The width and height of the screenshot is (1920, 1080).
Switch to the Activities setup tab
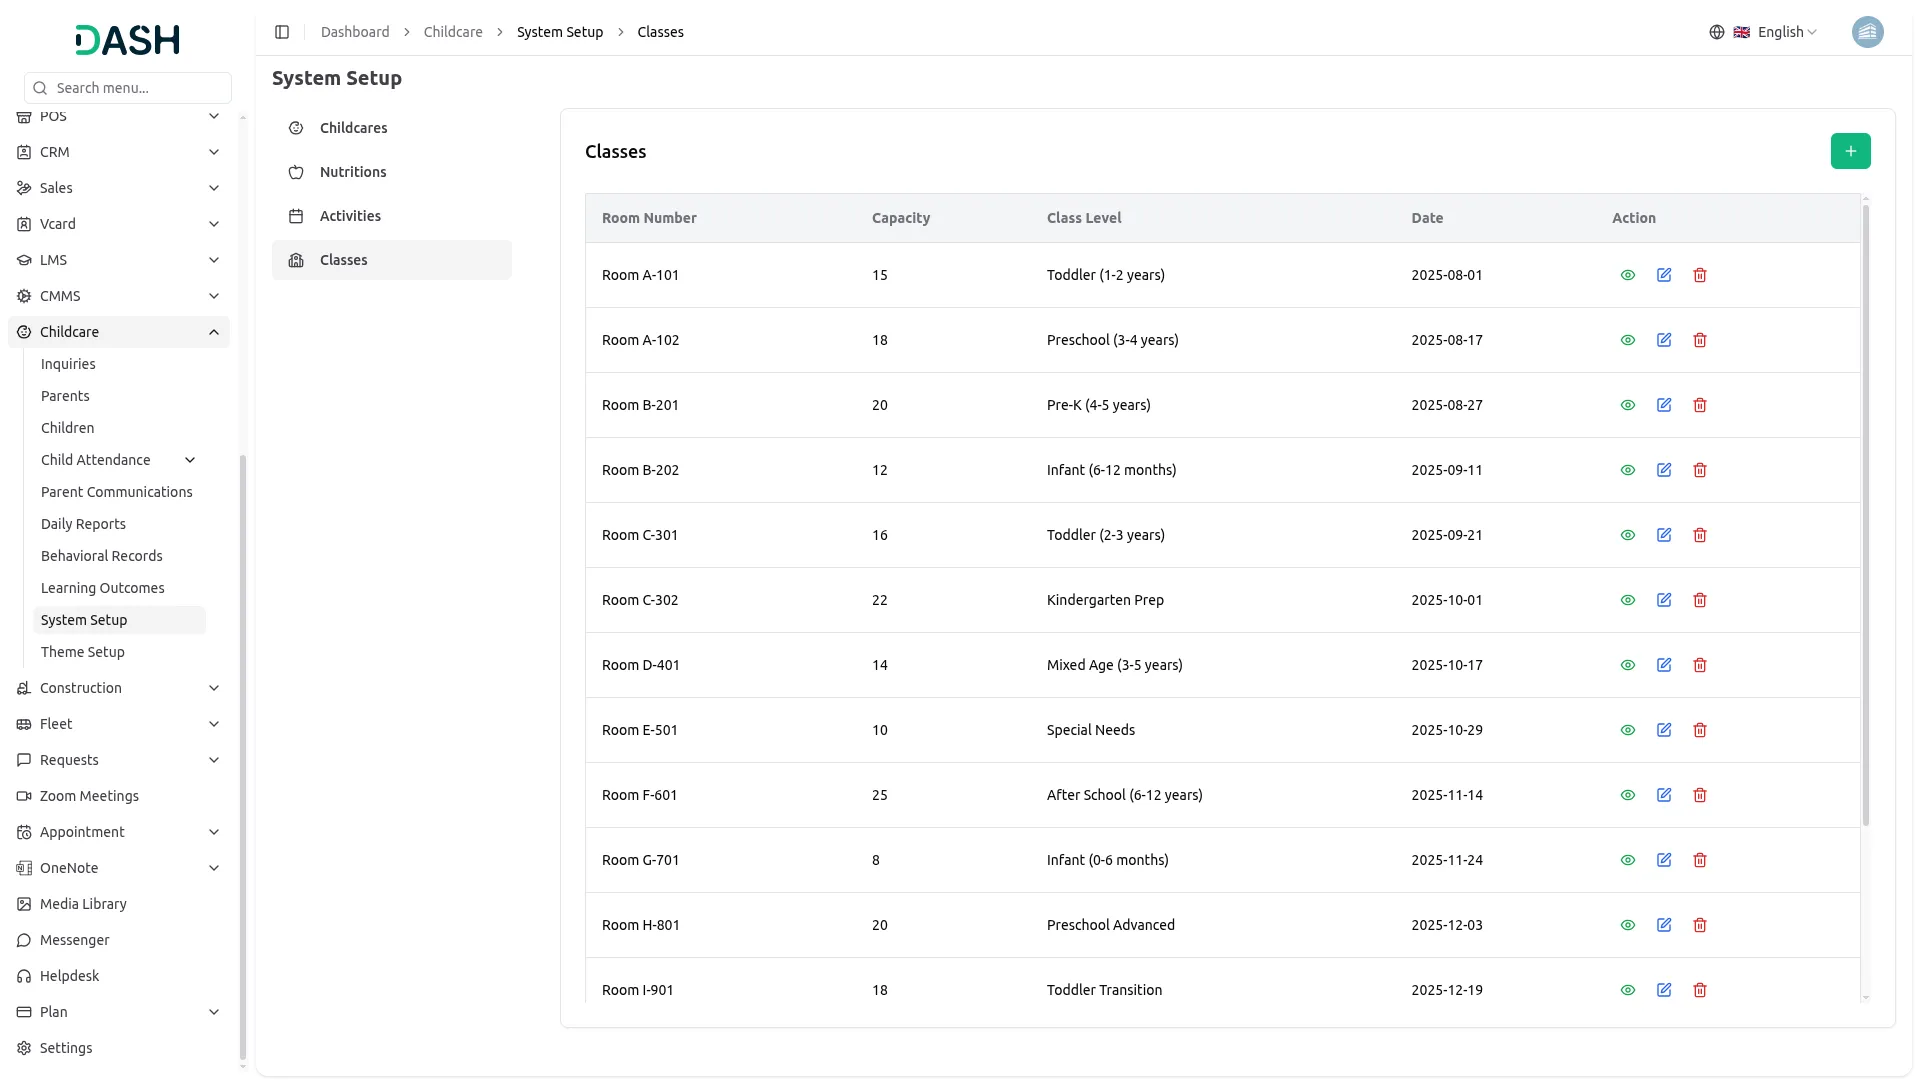[391, 216]
